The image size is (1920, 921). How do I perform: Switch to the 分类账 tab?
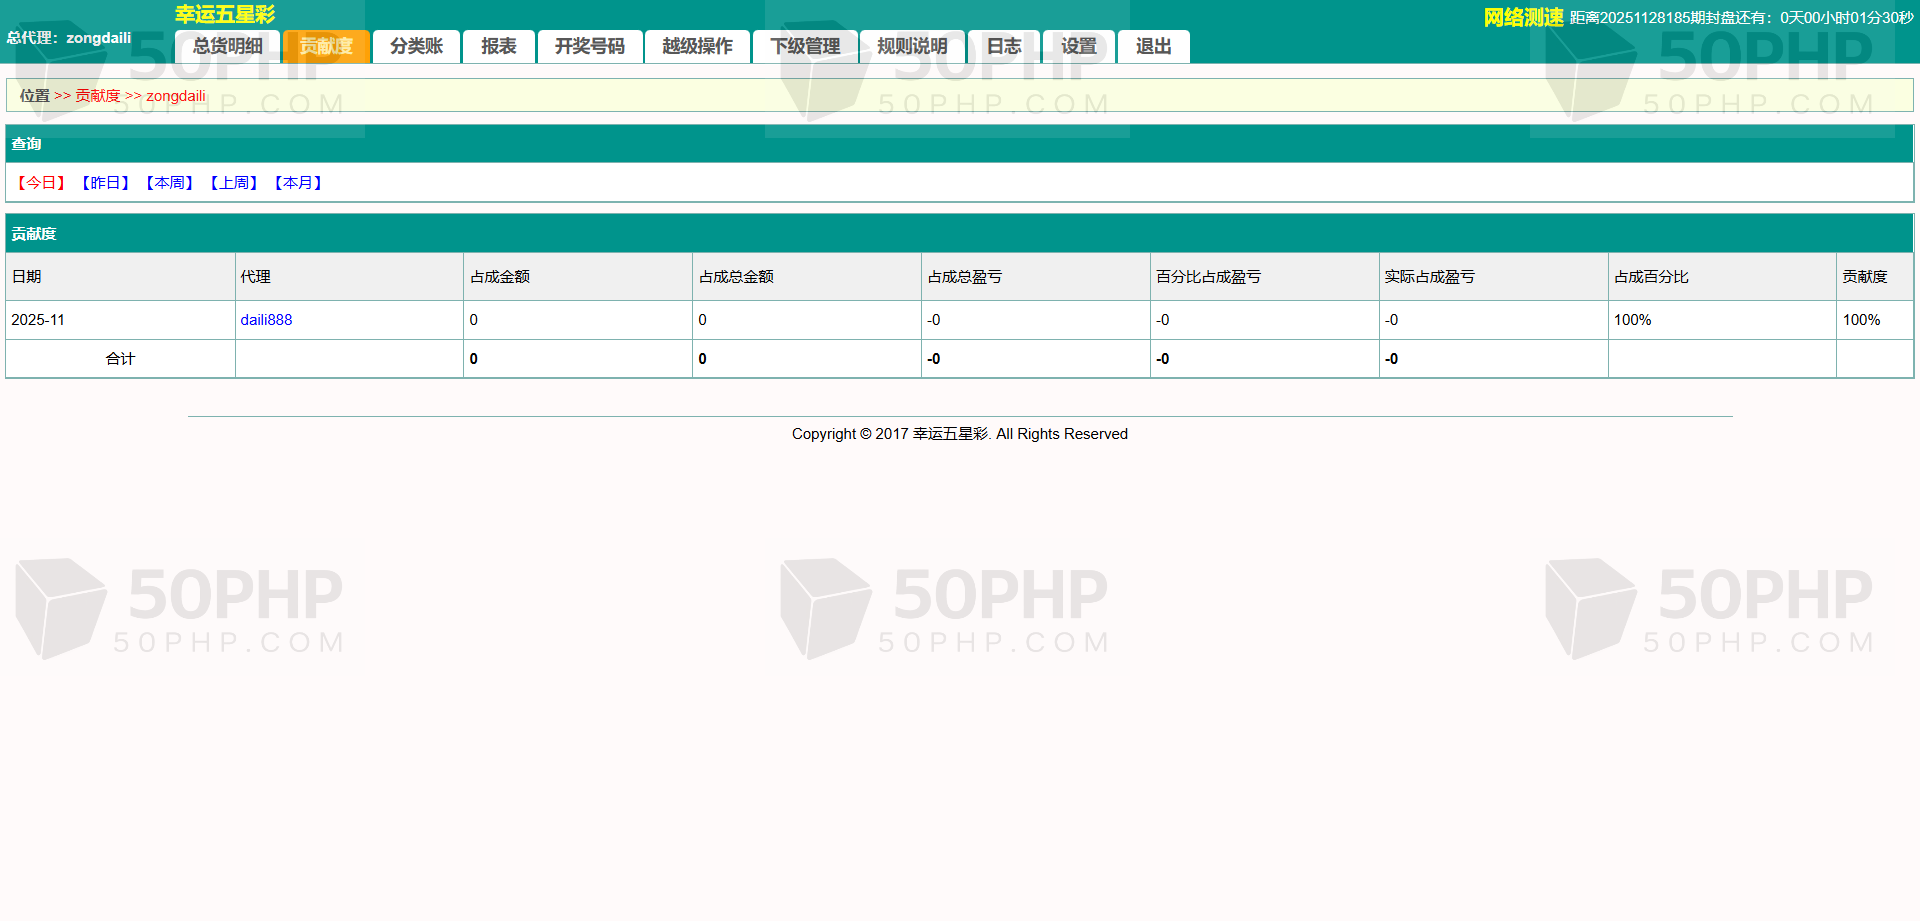[x=416, y=46]
